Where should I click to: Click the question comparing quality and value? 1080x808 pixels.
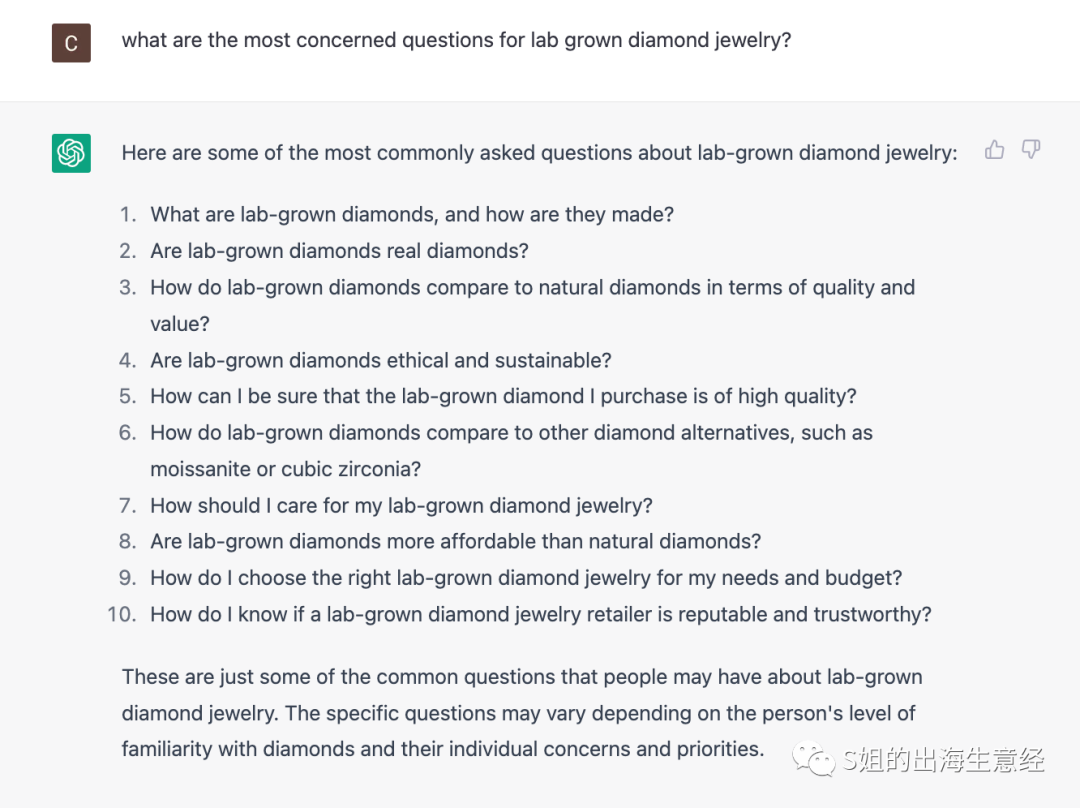(x=532, y=288)
